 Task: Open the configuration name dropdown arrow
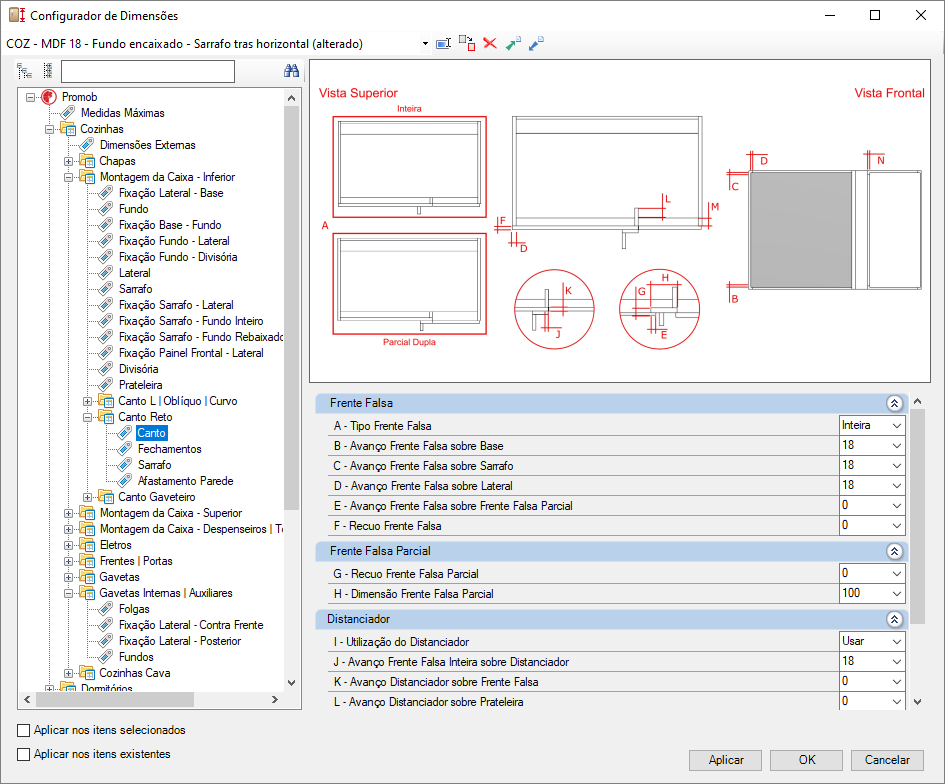pos(425,43)
